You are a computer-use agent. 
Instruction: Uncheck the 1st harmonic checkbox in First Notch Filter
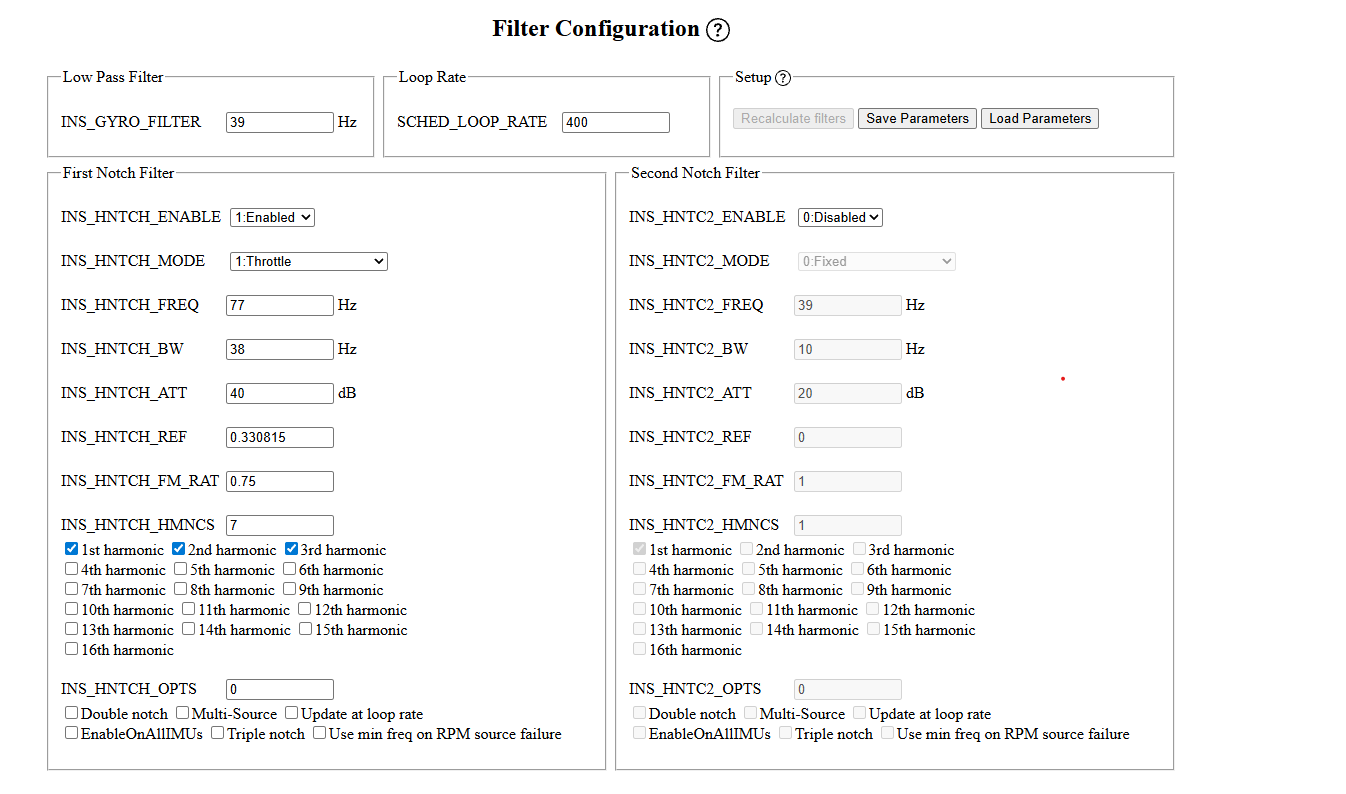pyautogui.click(x=72, y=549)
